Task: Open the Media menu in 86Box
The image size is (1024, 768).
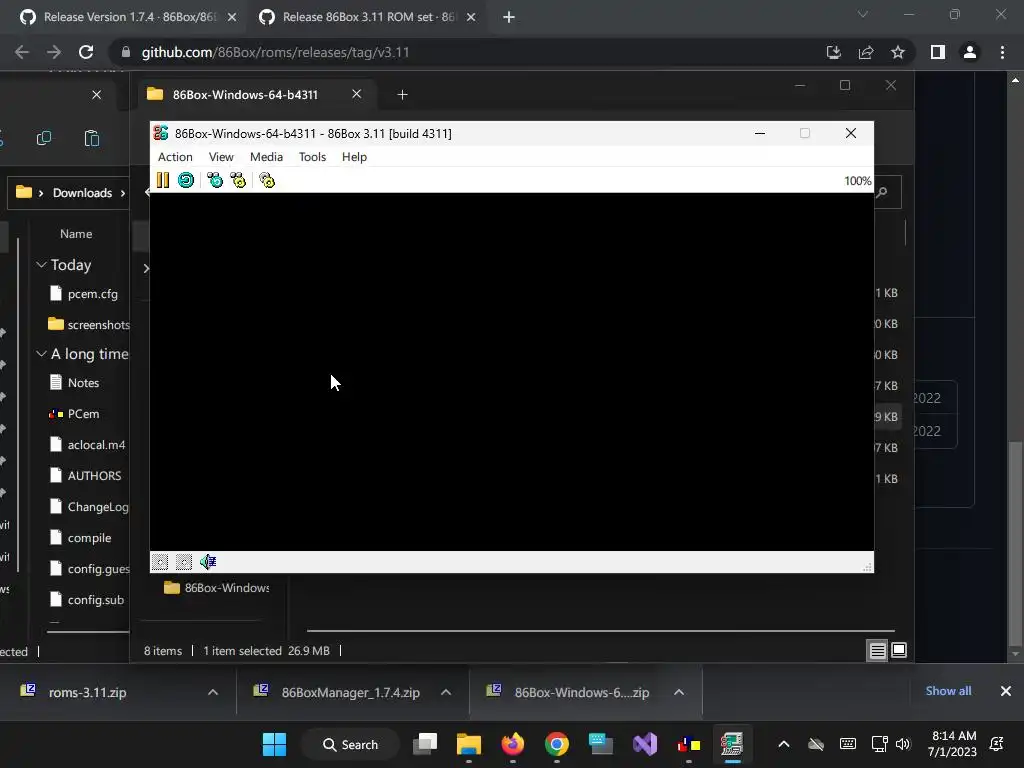Action: [x=266, y=157]
